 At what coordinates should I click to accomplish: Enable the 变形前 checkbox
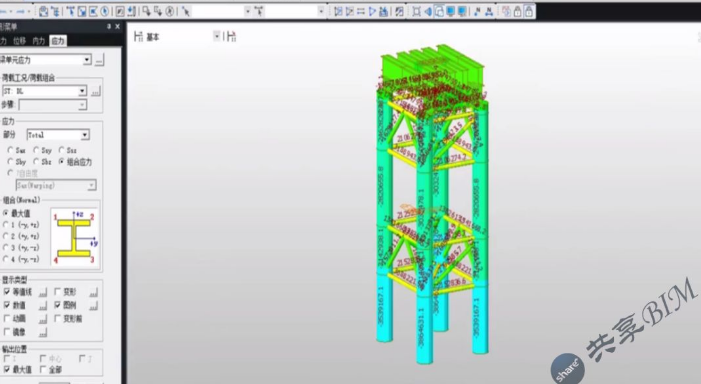point(58,318)
